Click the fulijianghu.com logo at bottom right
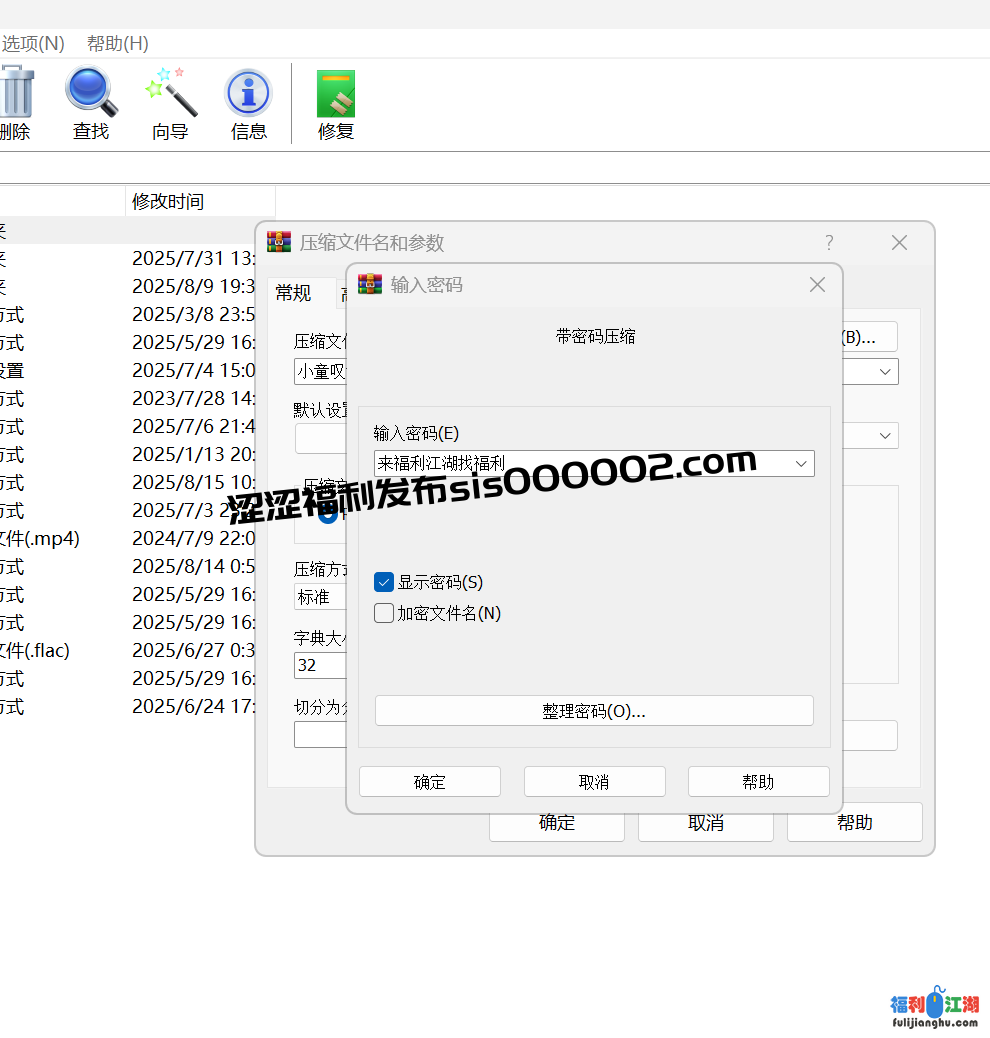990x1038 pixels. pos(934,1004)
